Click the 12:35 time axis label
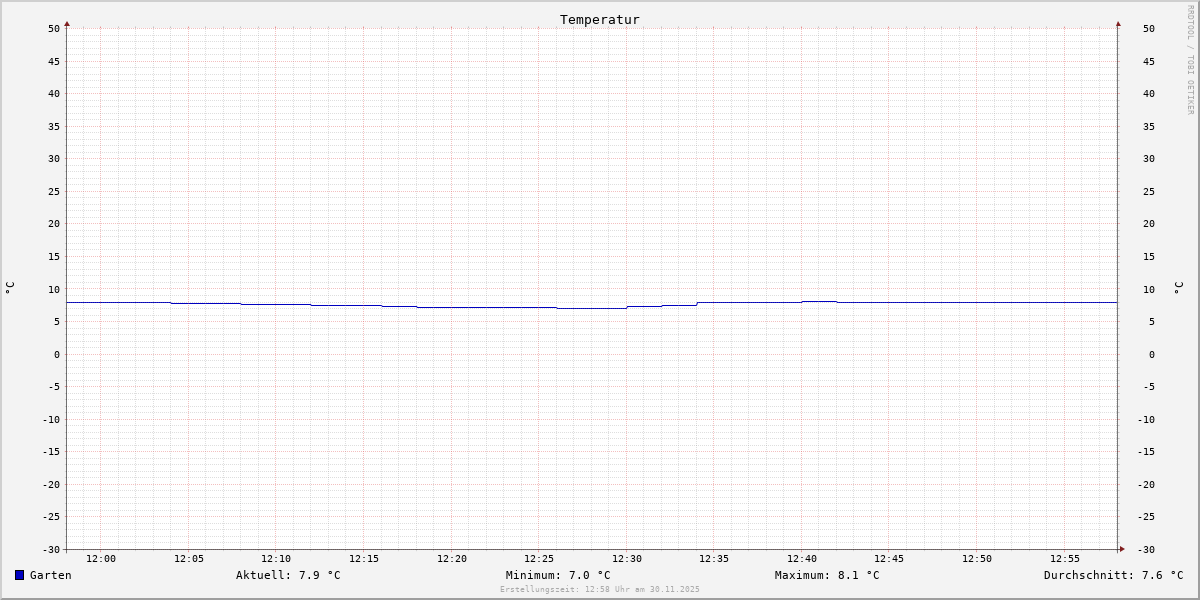The width and height of the screenshot is (1200, 600). point(714,559)
